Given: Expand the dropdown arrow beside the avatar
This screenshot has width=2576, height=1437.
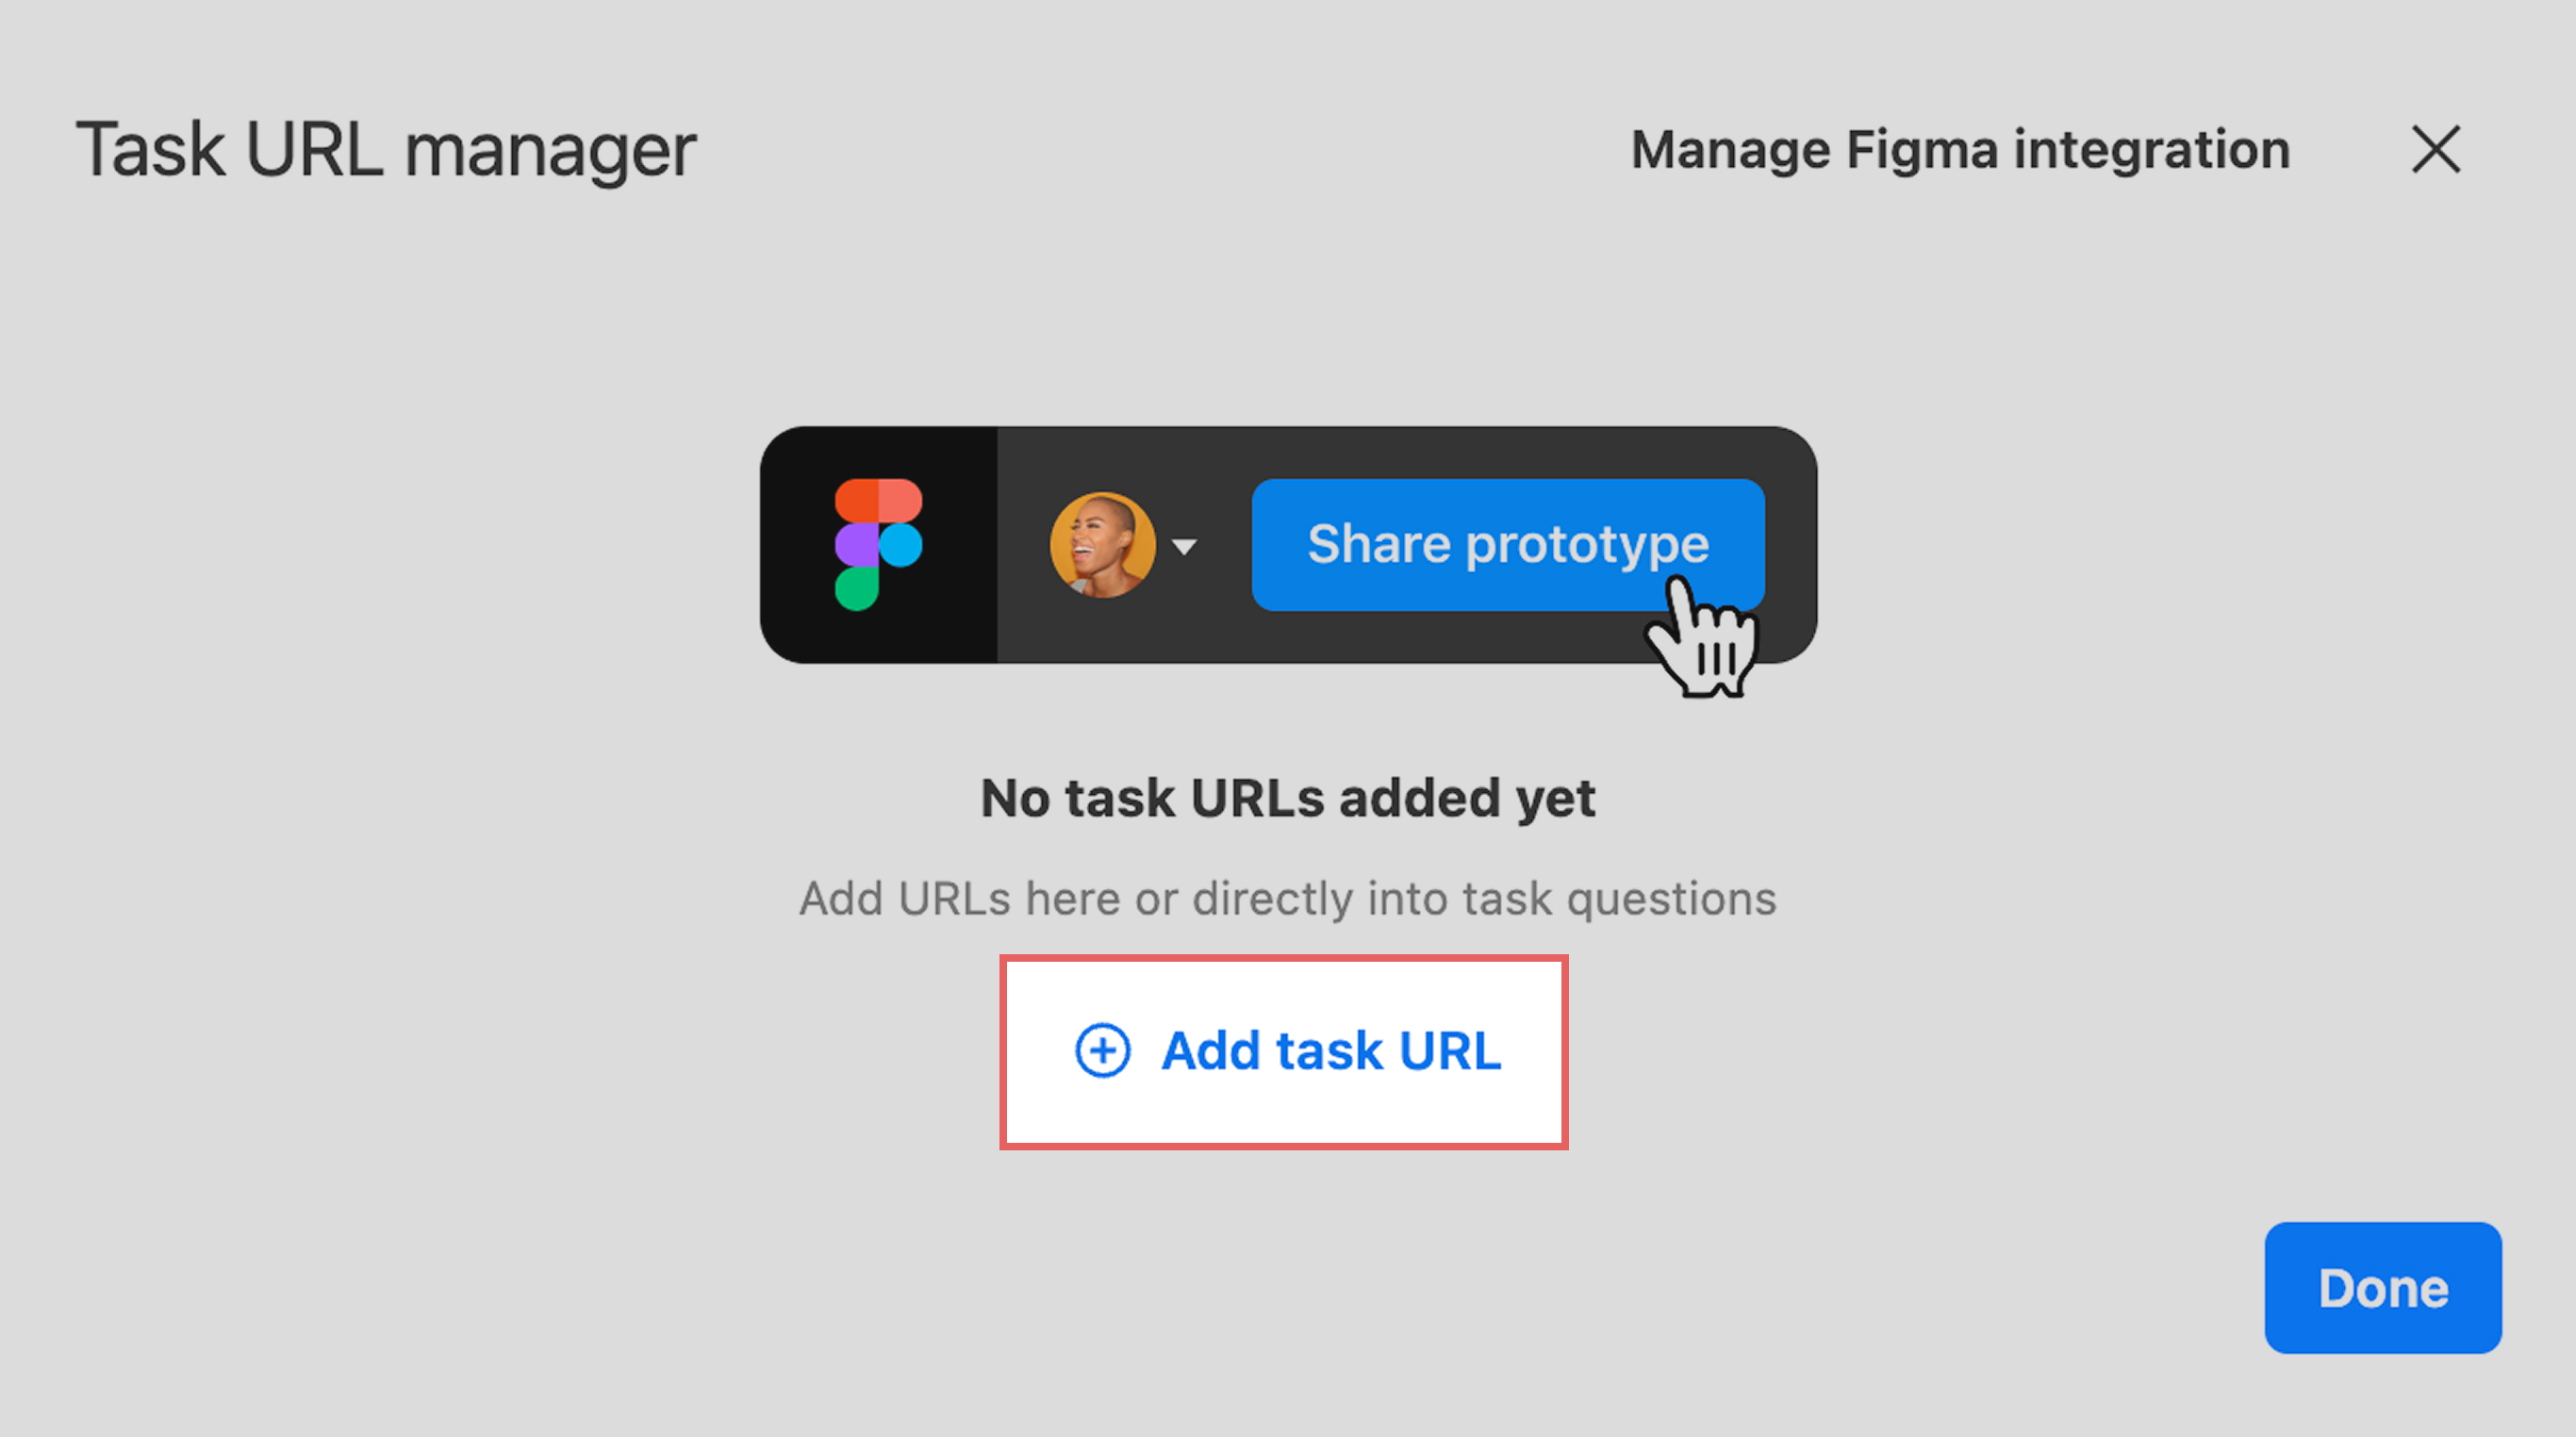Looking at the screenshot, I should coord(1185,547).
